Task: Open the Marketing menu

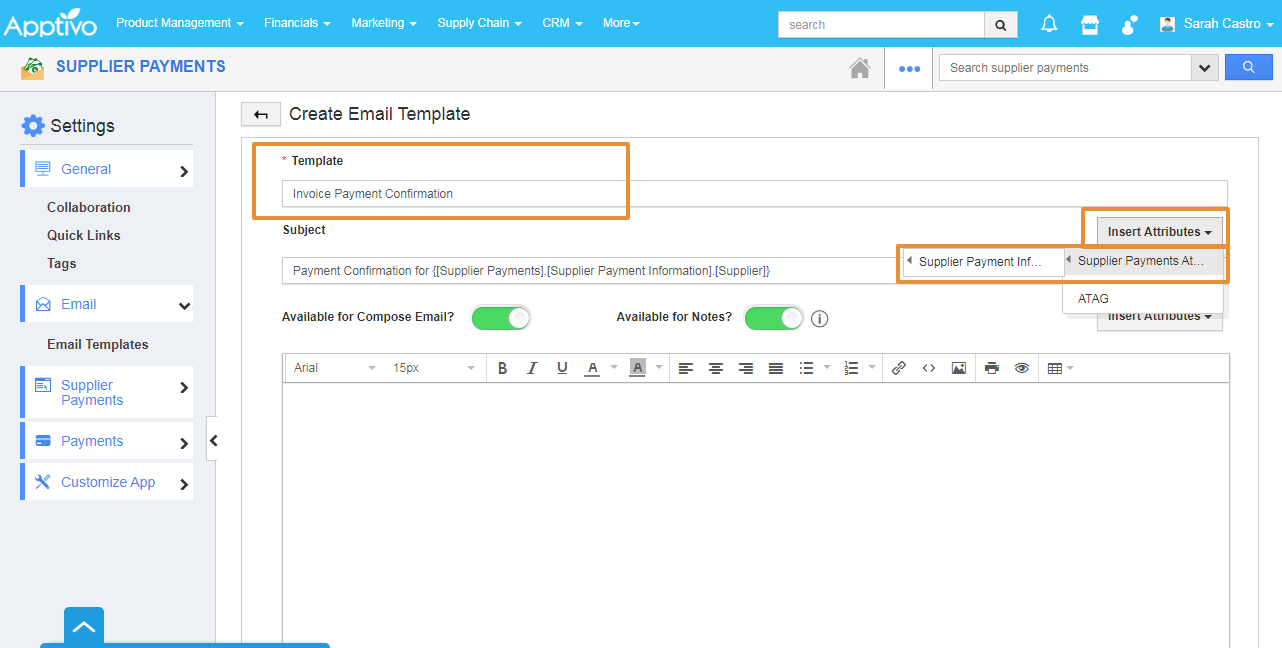Action: click(384, 23)
